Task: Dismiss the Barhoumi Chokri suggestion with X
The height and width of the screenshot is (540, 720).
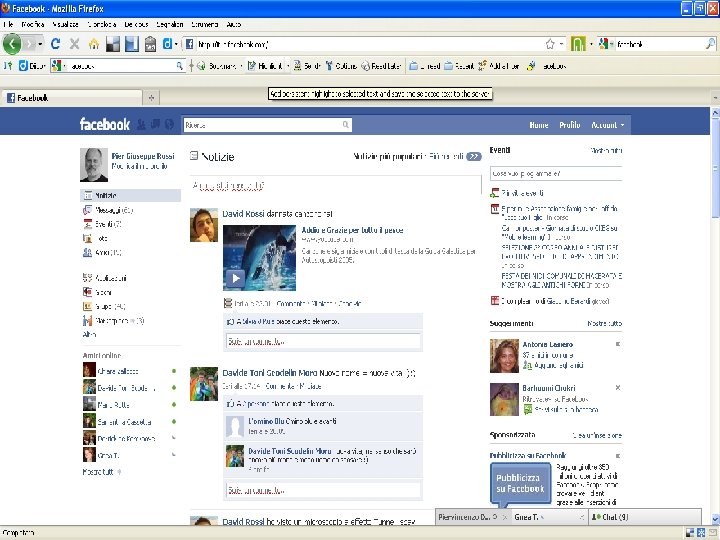Action: pyautogui.click(x=618, y=388)
